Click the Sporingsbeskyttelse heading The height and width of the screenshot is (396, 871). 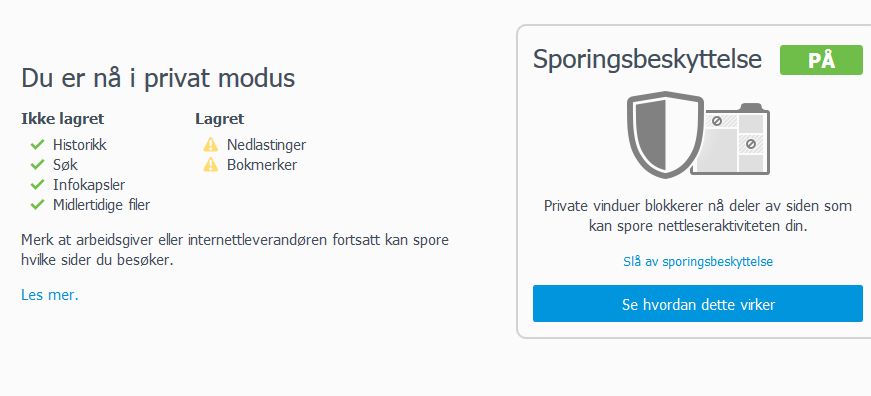point(647,59)
